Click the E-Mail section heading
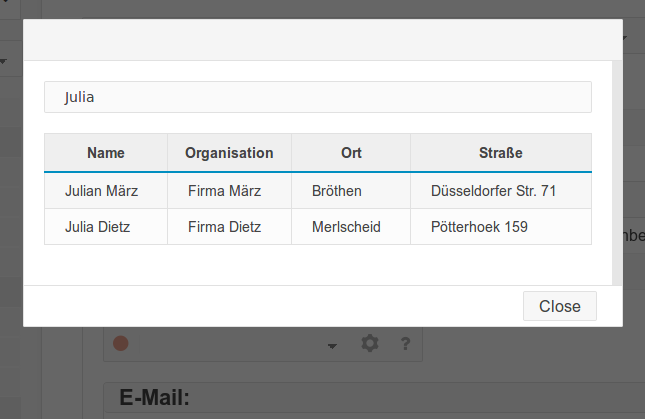645x419 pixels. [x=154, y=398]
